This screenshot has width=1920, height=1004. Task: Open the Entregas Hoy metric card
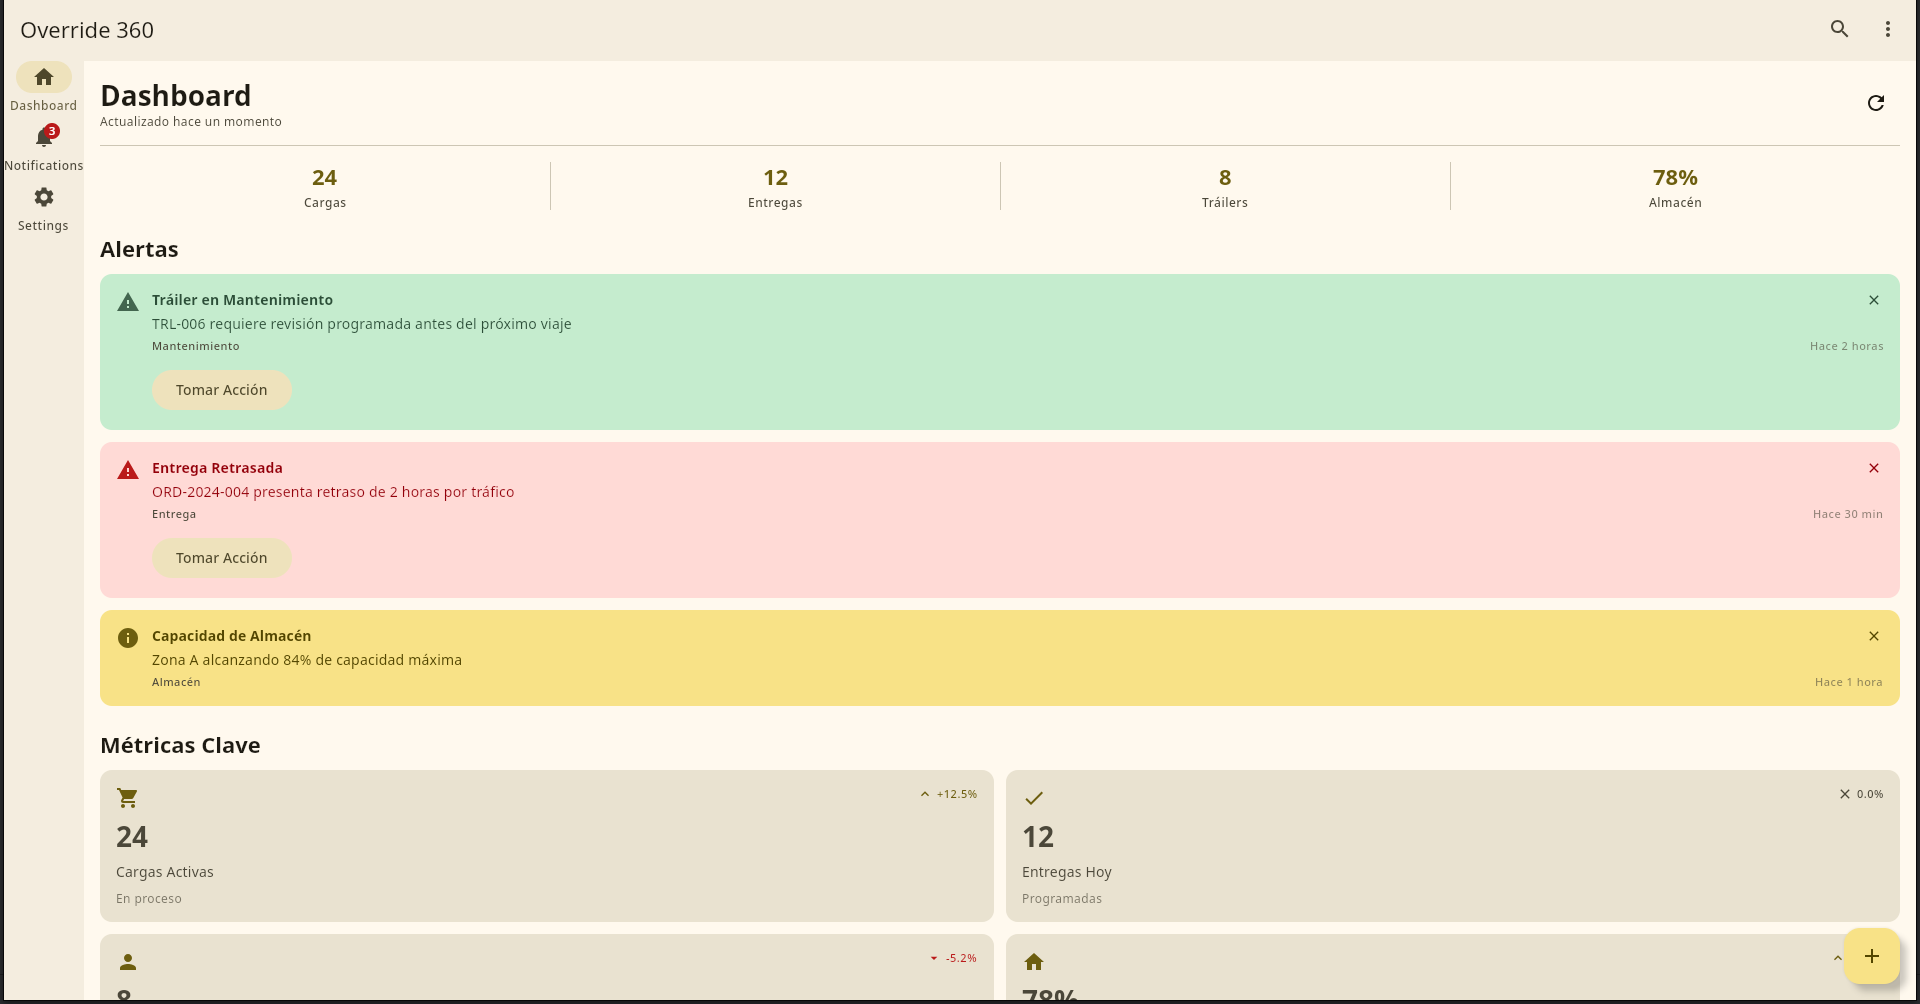point(1452,846)
